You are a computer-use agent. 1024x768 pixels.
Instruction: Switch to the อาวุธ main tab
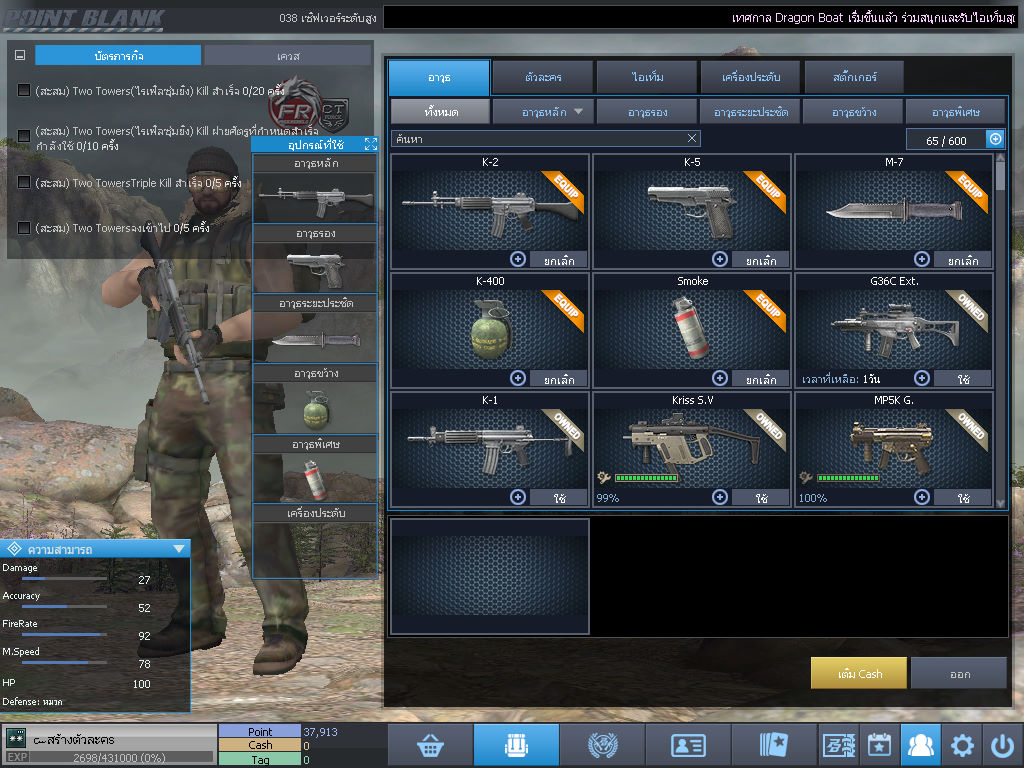tap(439, 77)
